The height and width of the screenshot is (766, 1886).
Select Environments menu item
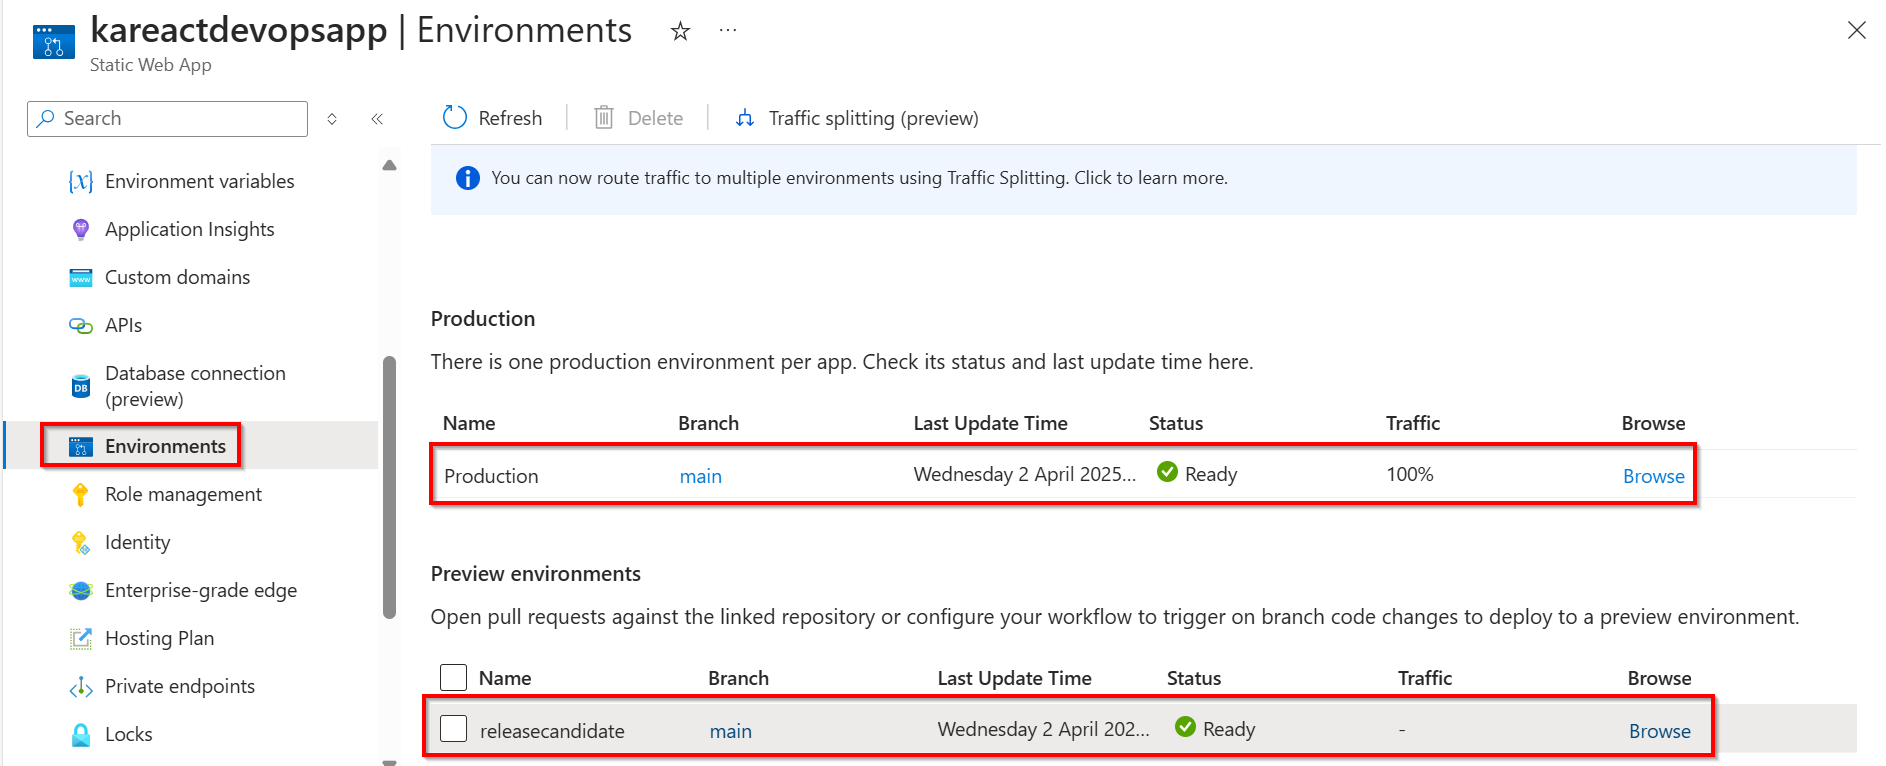coord(165,446)
